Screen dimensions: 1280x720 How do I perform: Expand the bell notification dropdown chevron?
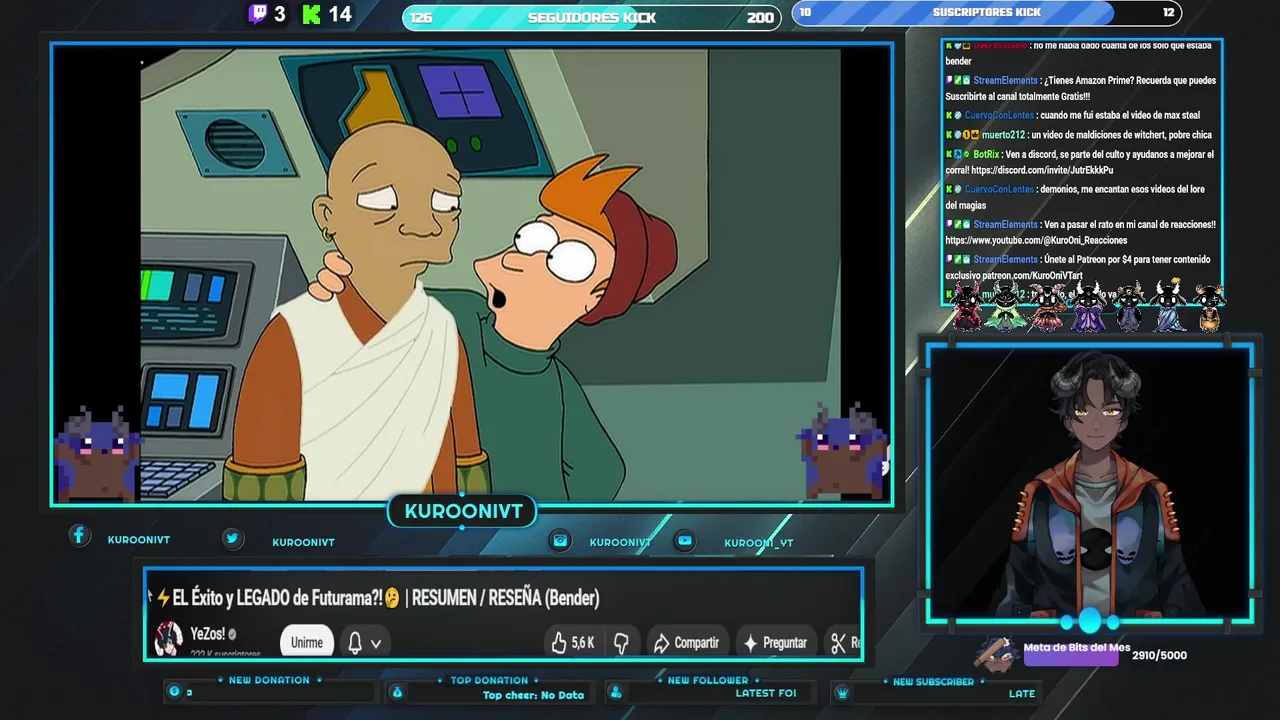click(x=376, y=644)
